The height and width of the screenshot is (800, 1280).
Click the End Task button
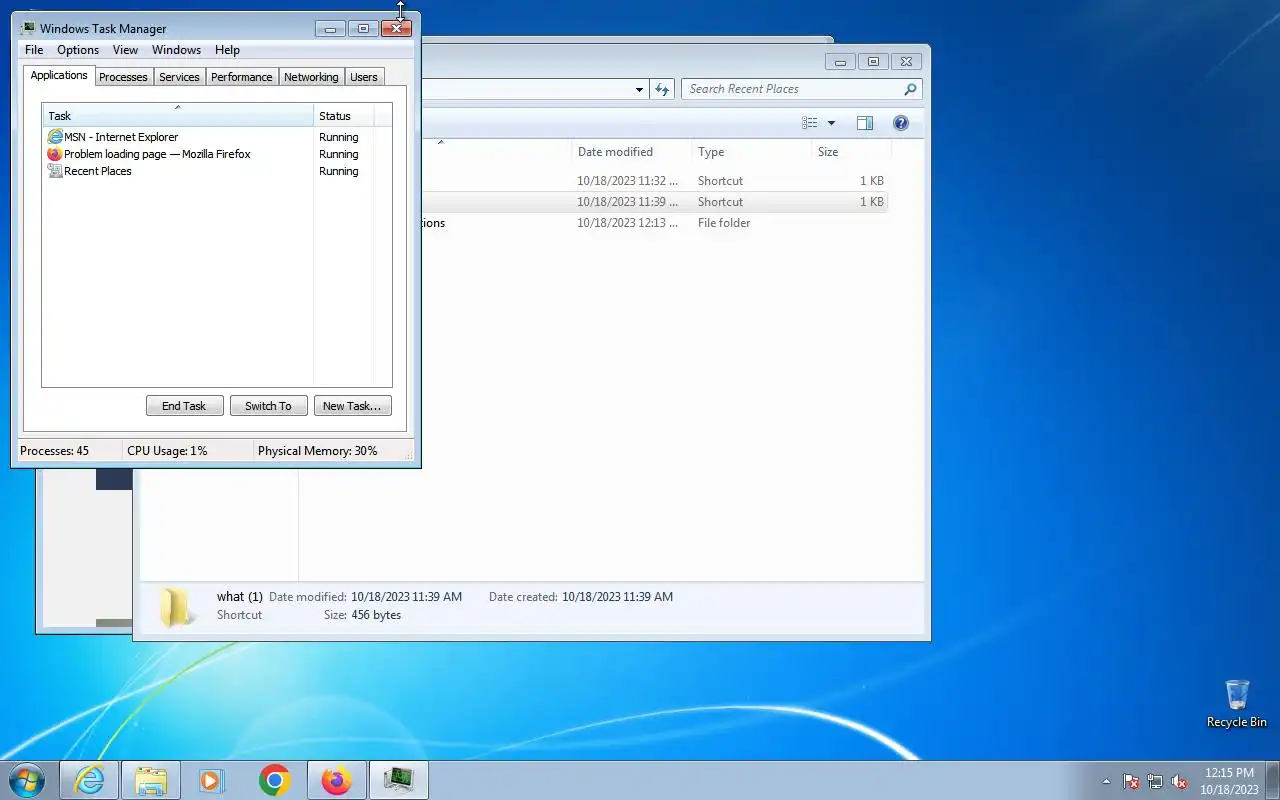click(x=184, y=406)
